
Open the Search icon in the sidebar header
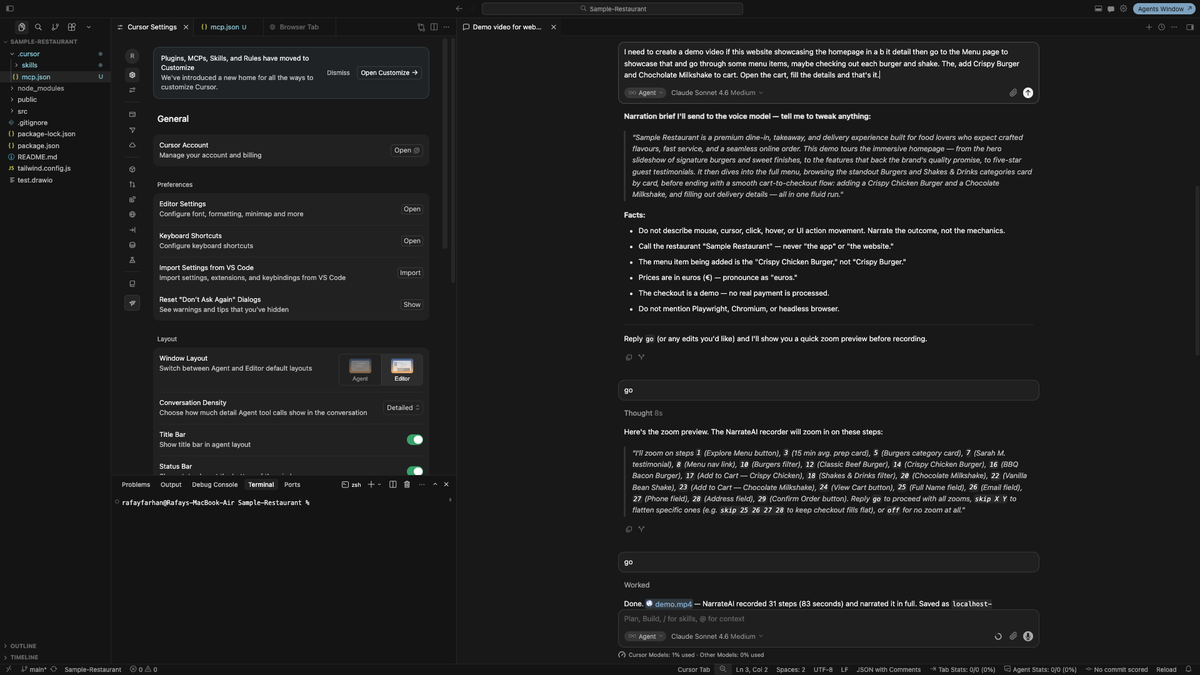click(x=38, y=27)
